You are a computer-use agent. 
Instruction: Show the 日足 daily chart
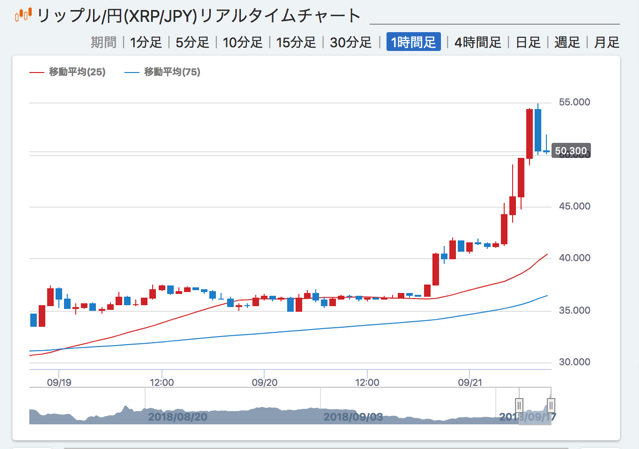point(528,42)
